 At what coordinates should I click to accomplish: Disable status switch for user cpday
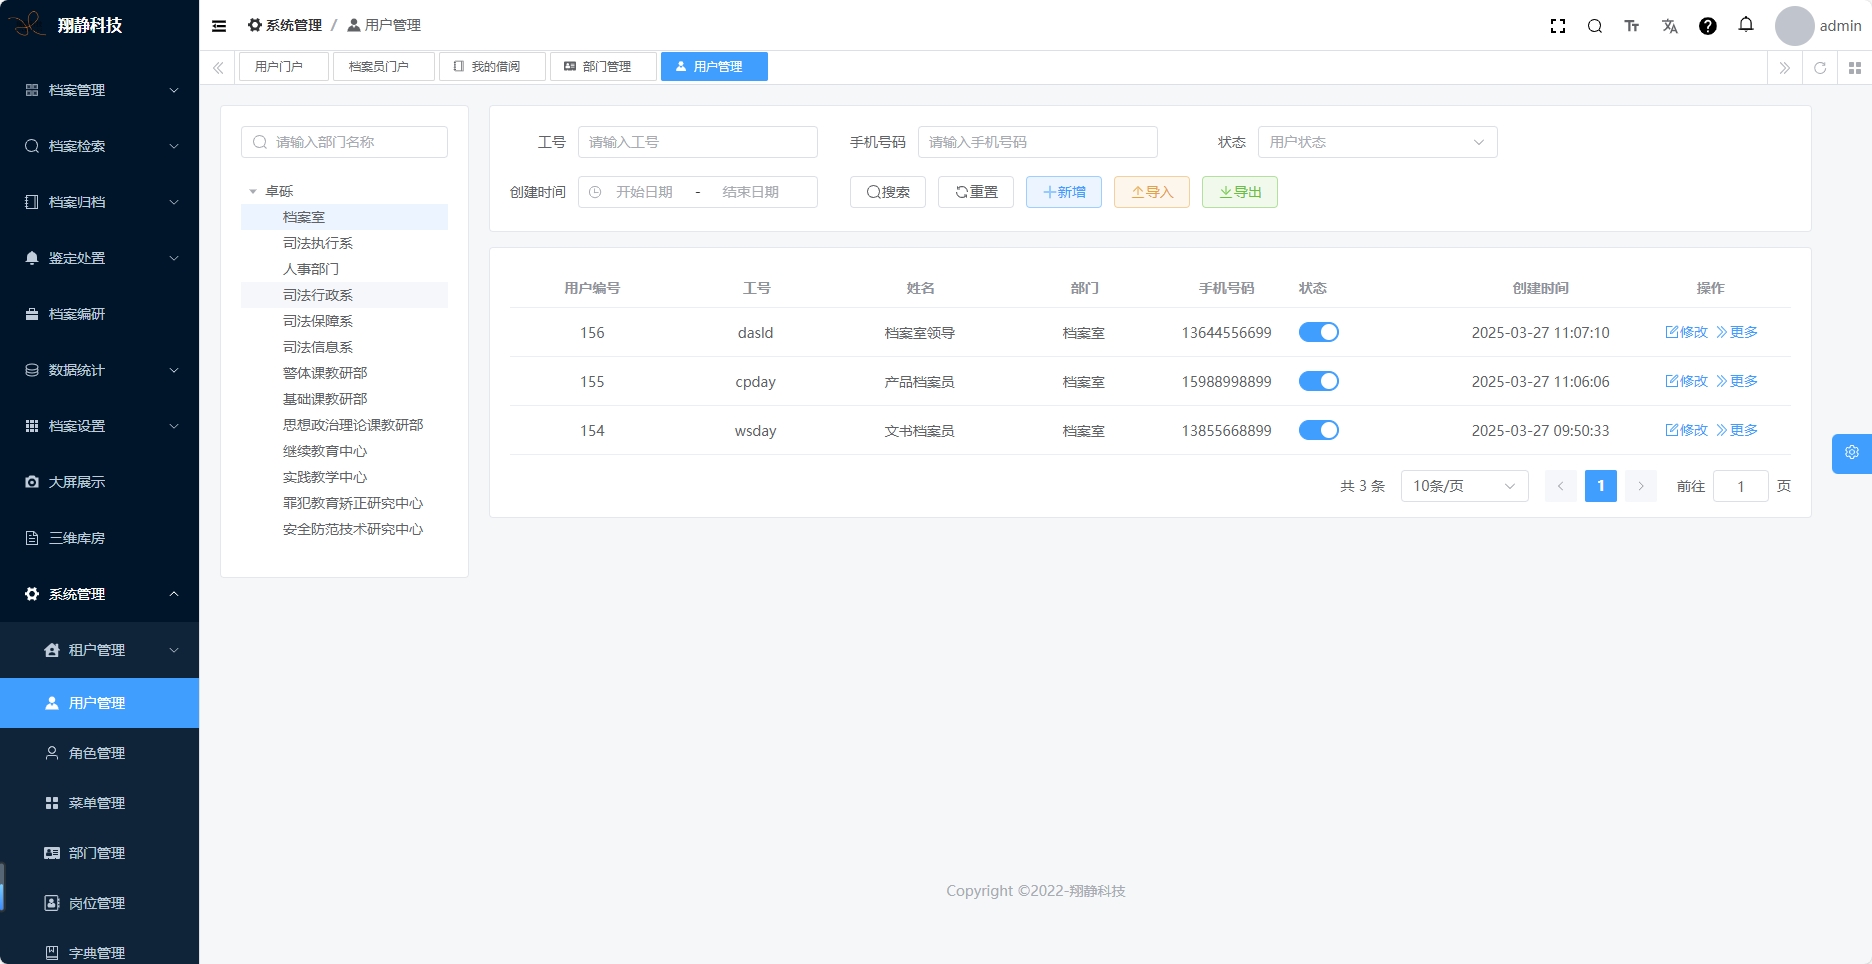pos(1318,381)
